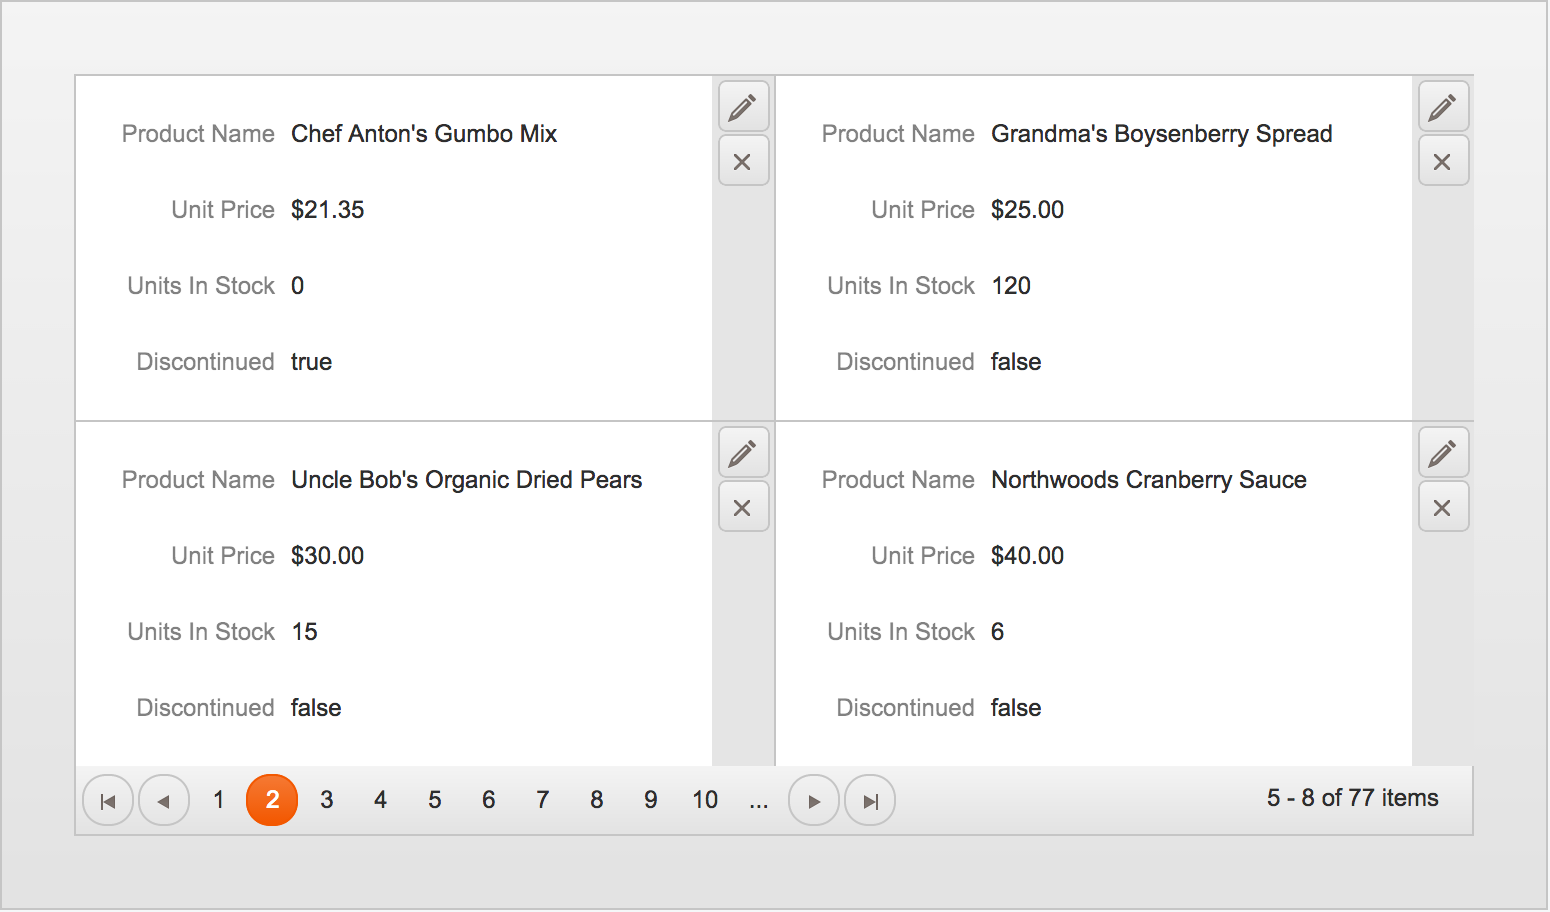Delete the Chef Anton's Gumbo Mix item
Image resolution: width=1550 pixels, height=912 pixels.
(743, 161)
